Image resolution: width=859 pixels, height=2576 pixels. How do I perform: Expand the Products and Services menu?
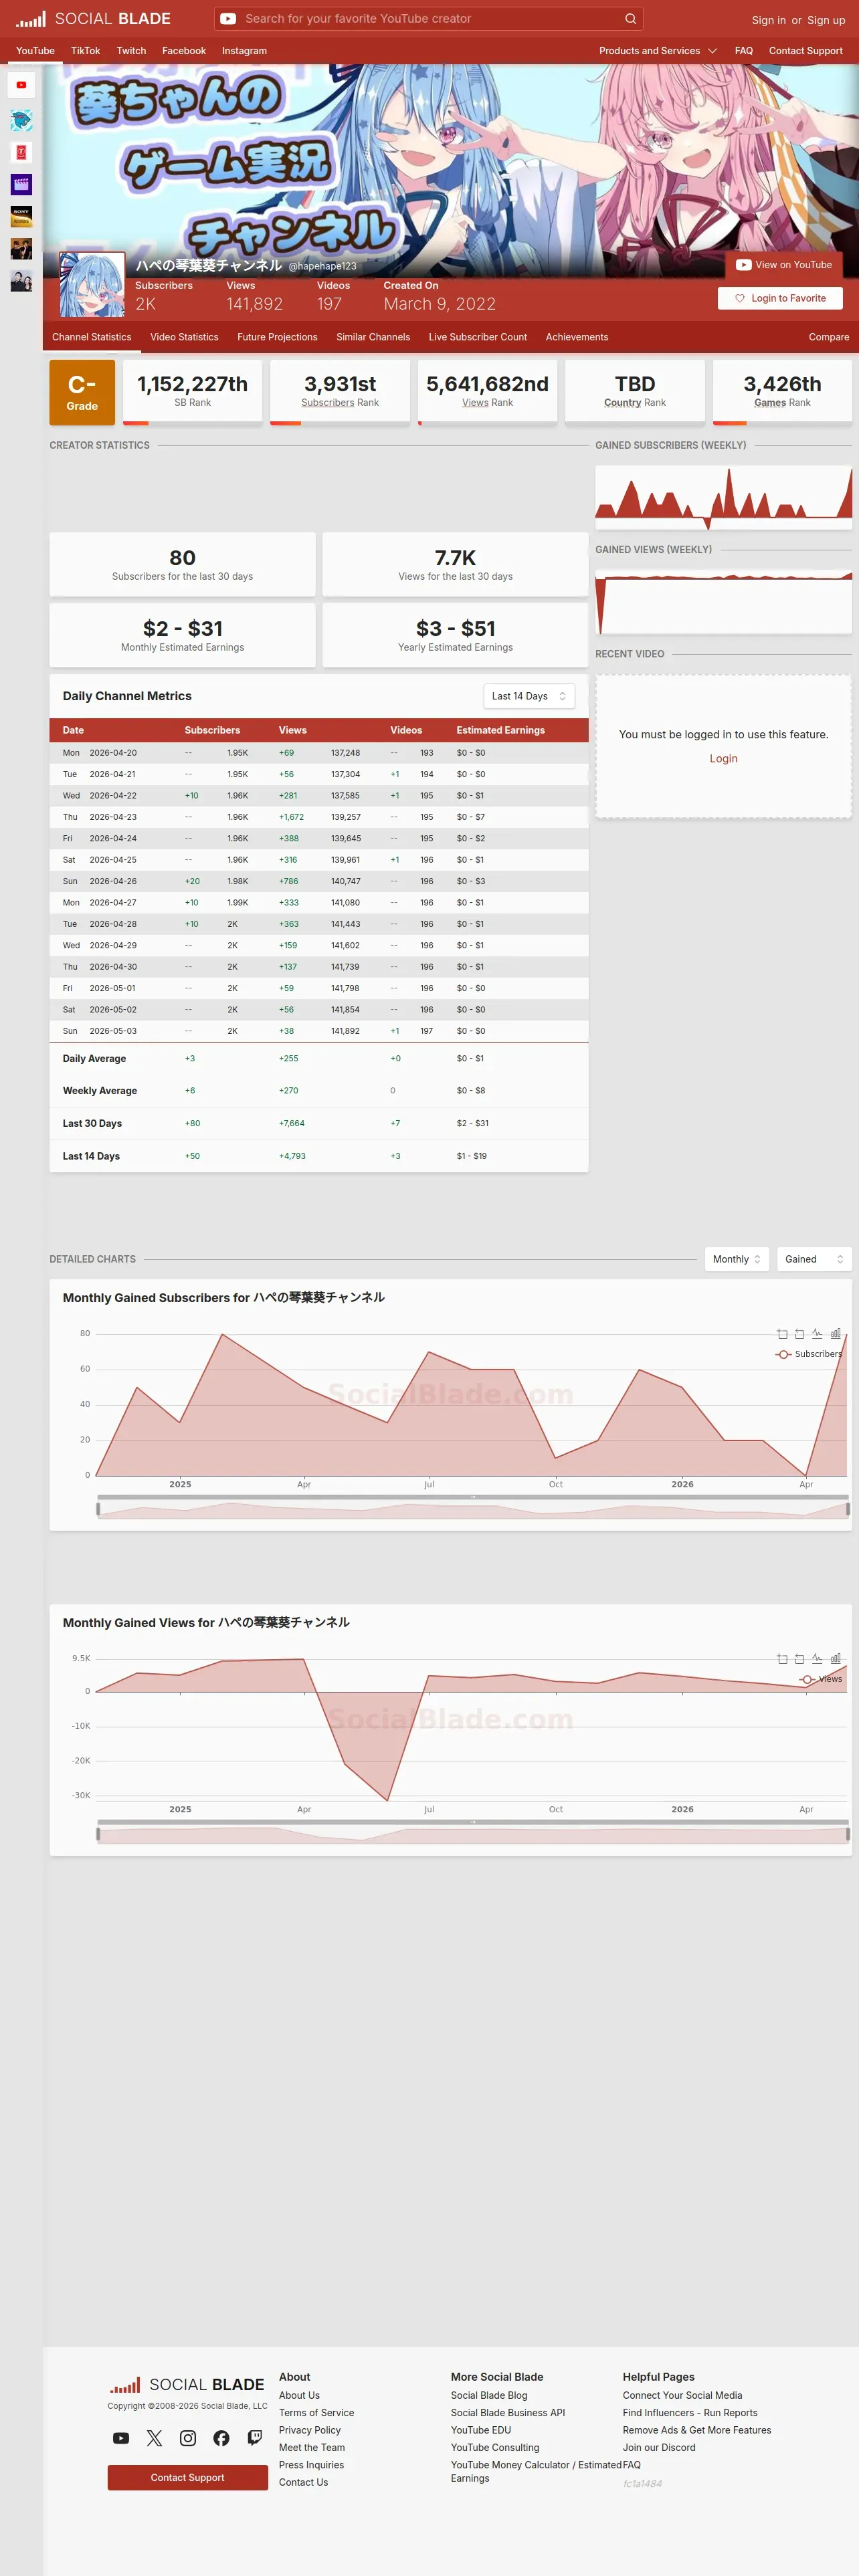(658, 51)
